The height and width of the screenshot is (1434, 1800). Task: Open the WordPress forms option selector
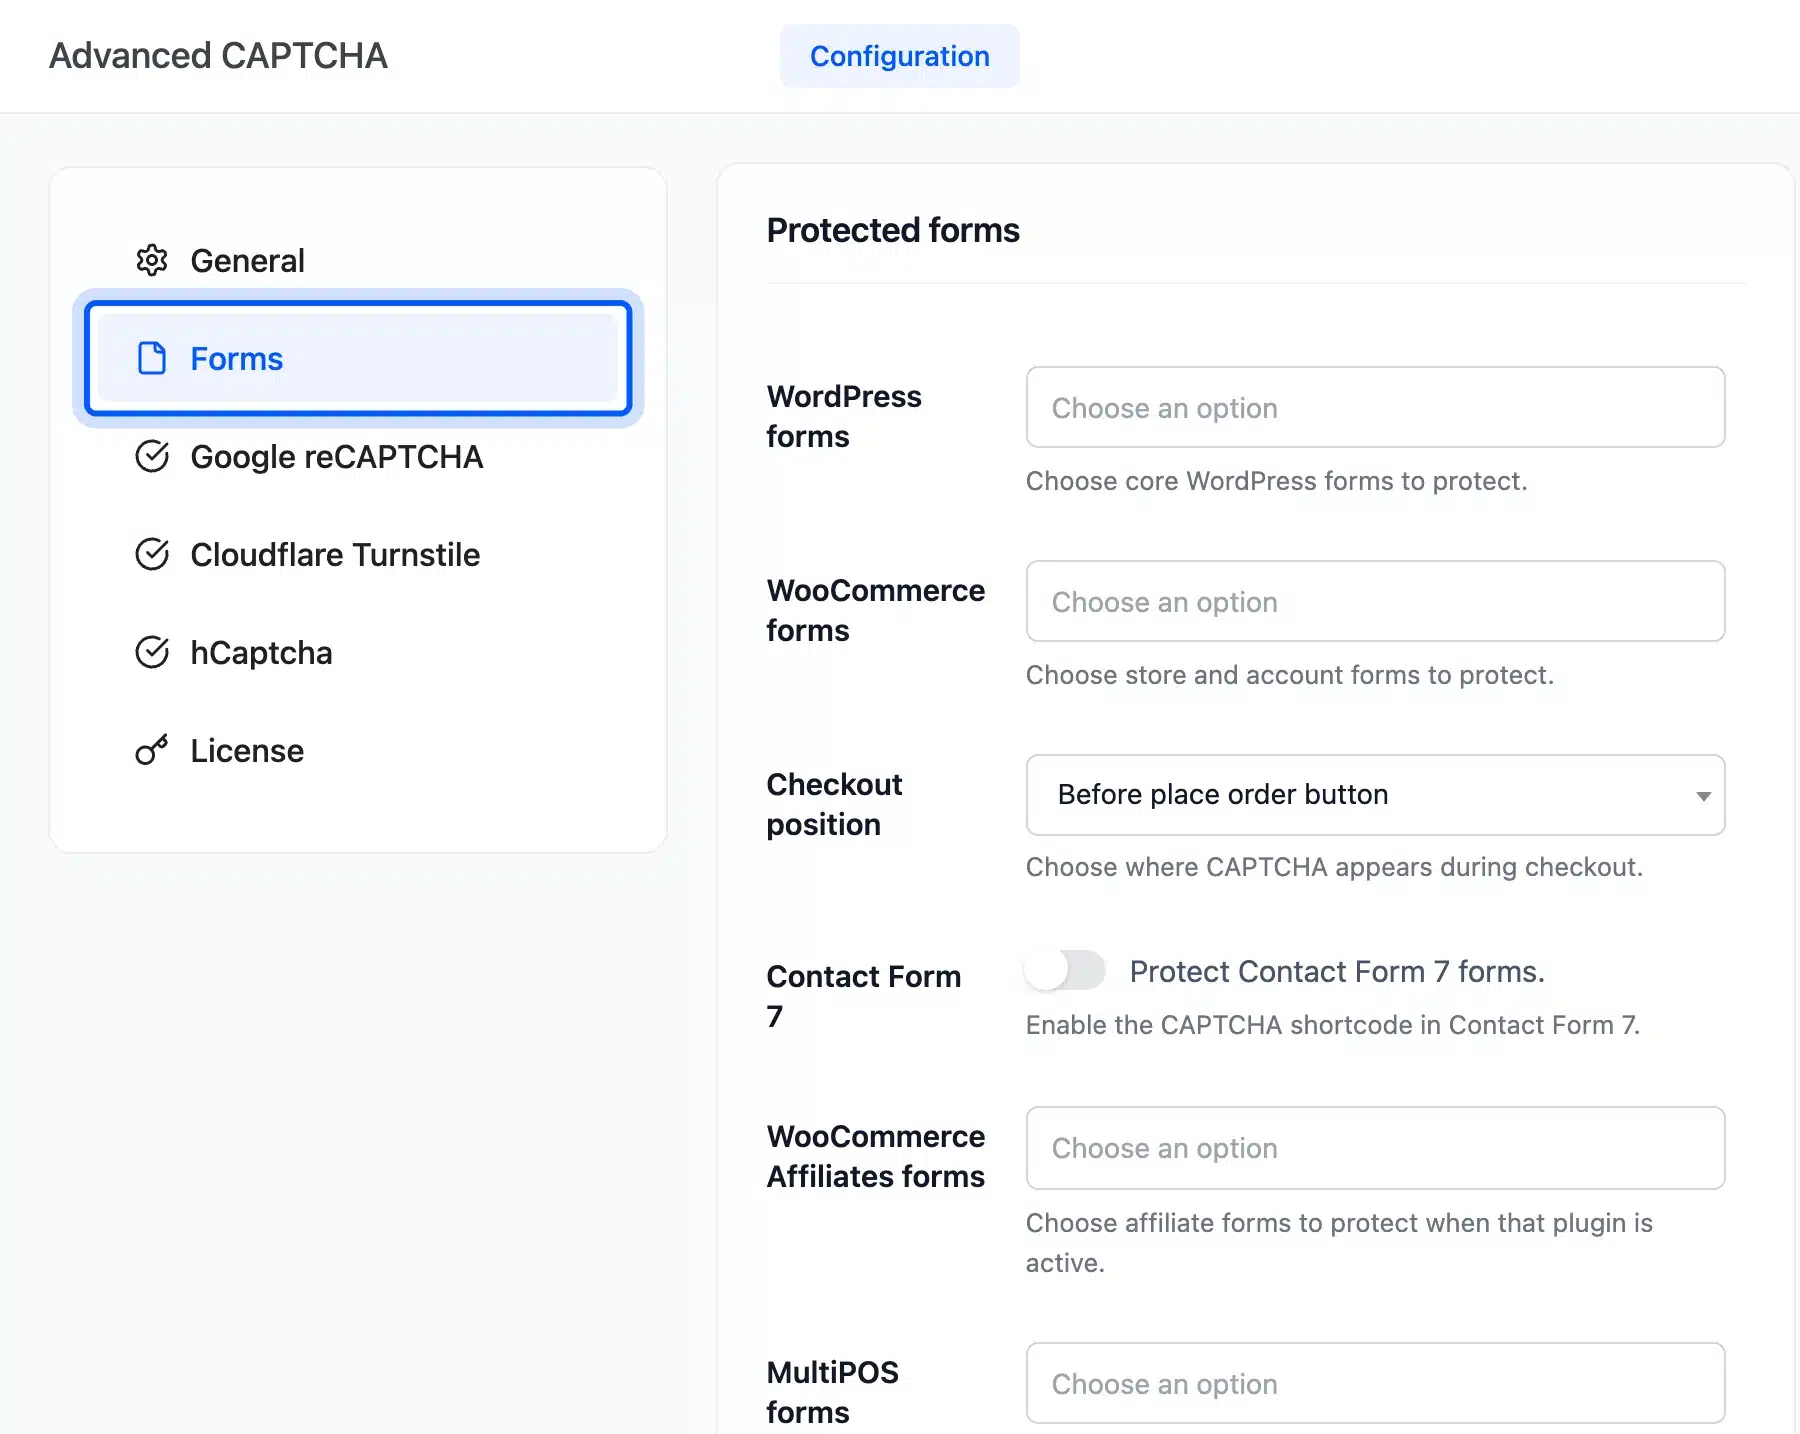1375,407
